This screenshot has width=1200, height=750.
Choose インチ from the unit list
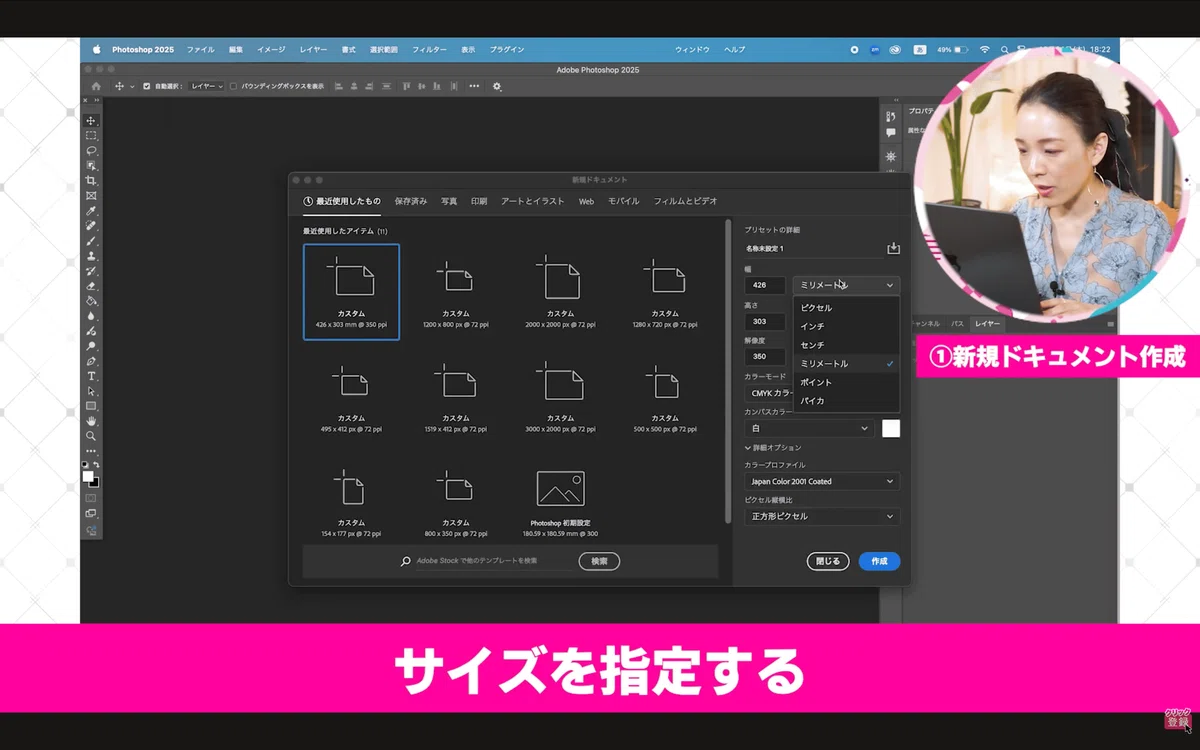846,326
